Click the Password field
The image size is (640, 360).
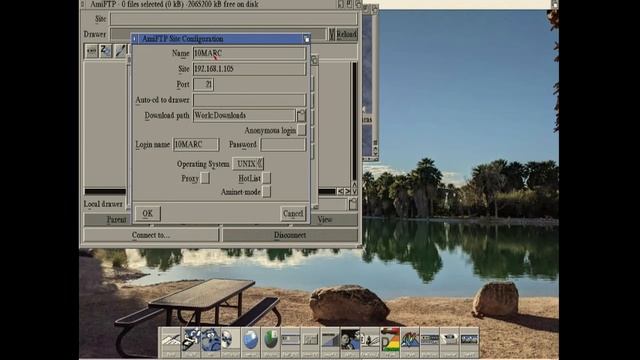(283, 144)
